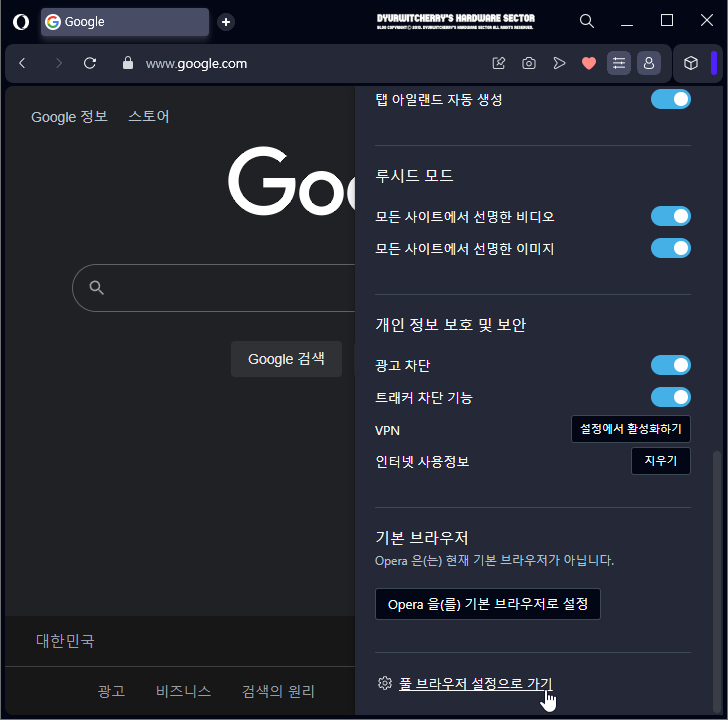Go forward to next page
Screen dimensions: 728x720
(58, 63)
